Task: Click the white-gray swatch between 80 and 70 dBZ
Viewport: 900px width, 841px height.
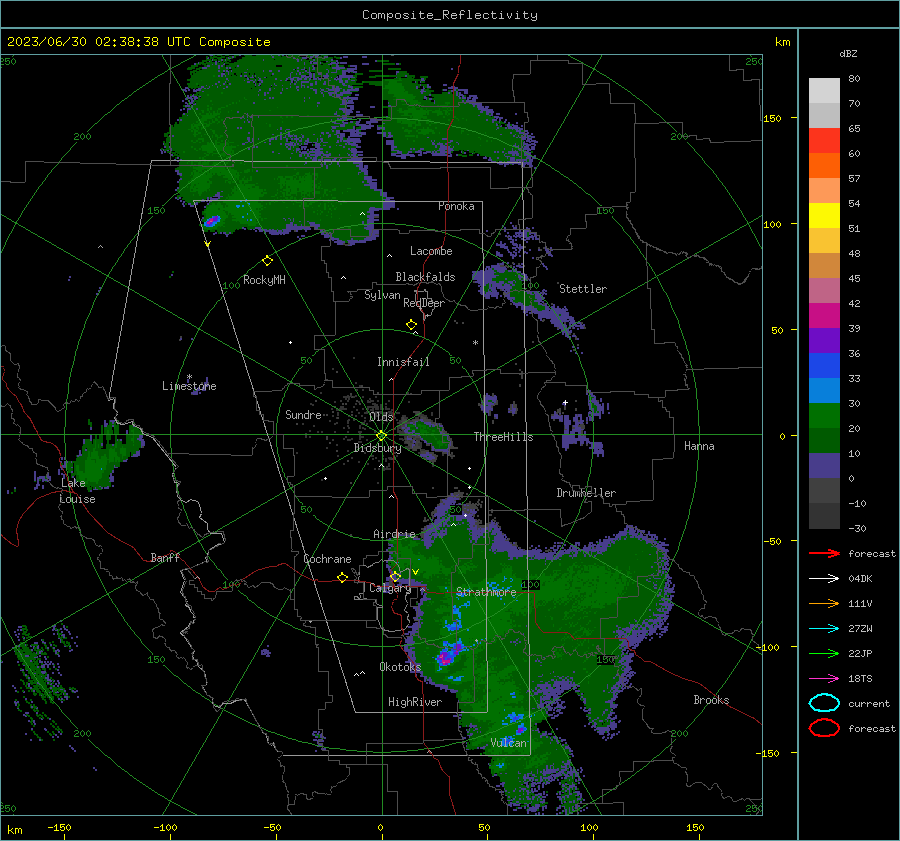Action: 824,91
